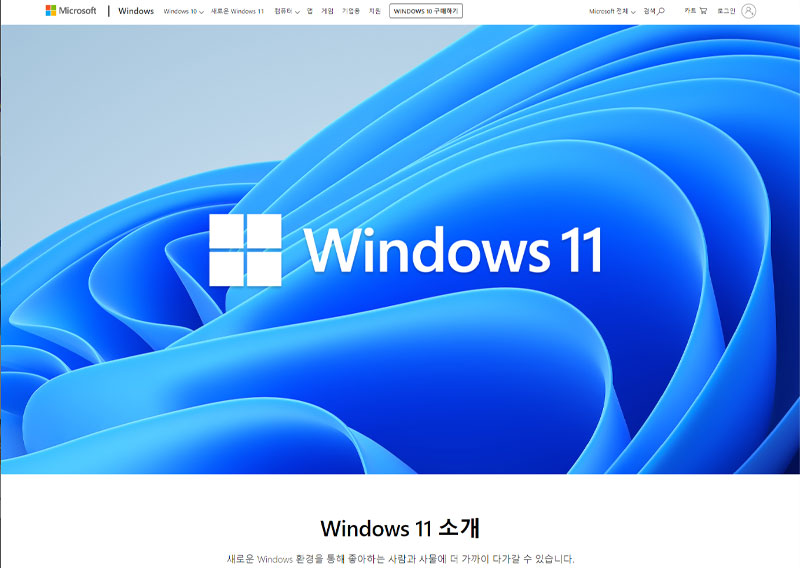
Task: Open the 새로운 Windows 11 menu item
Action: 237,11
